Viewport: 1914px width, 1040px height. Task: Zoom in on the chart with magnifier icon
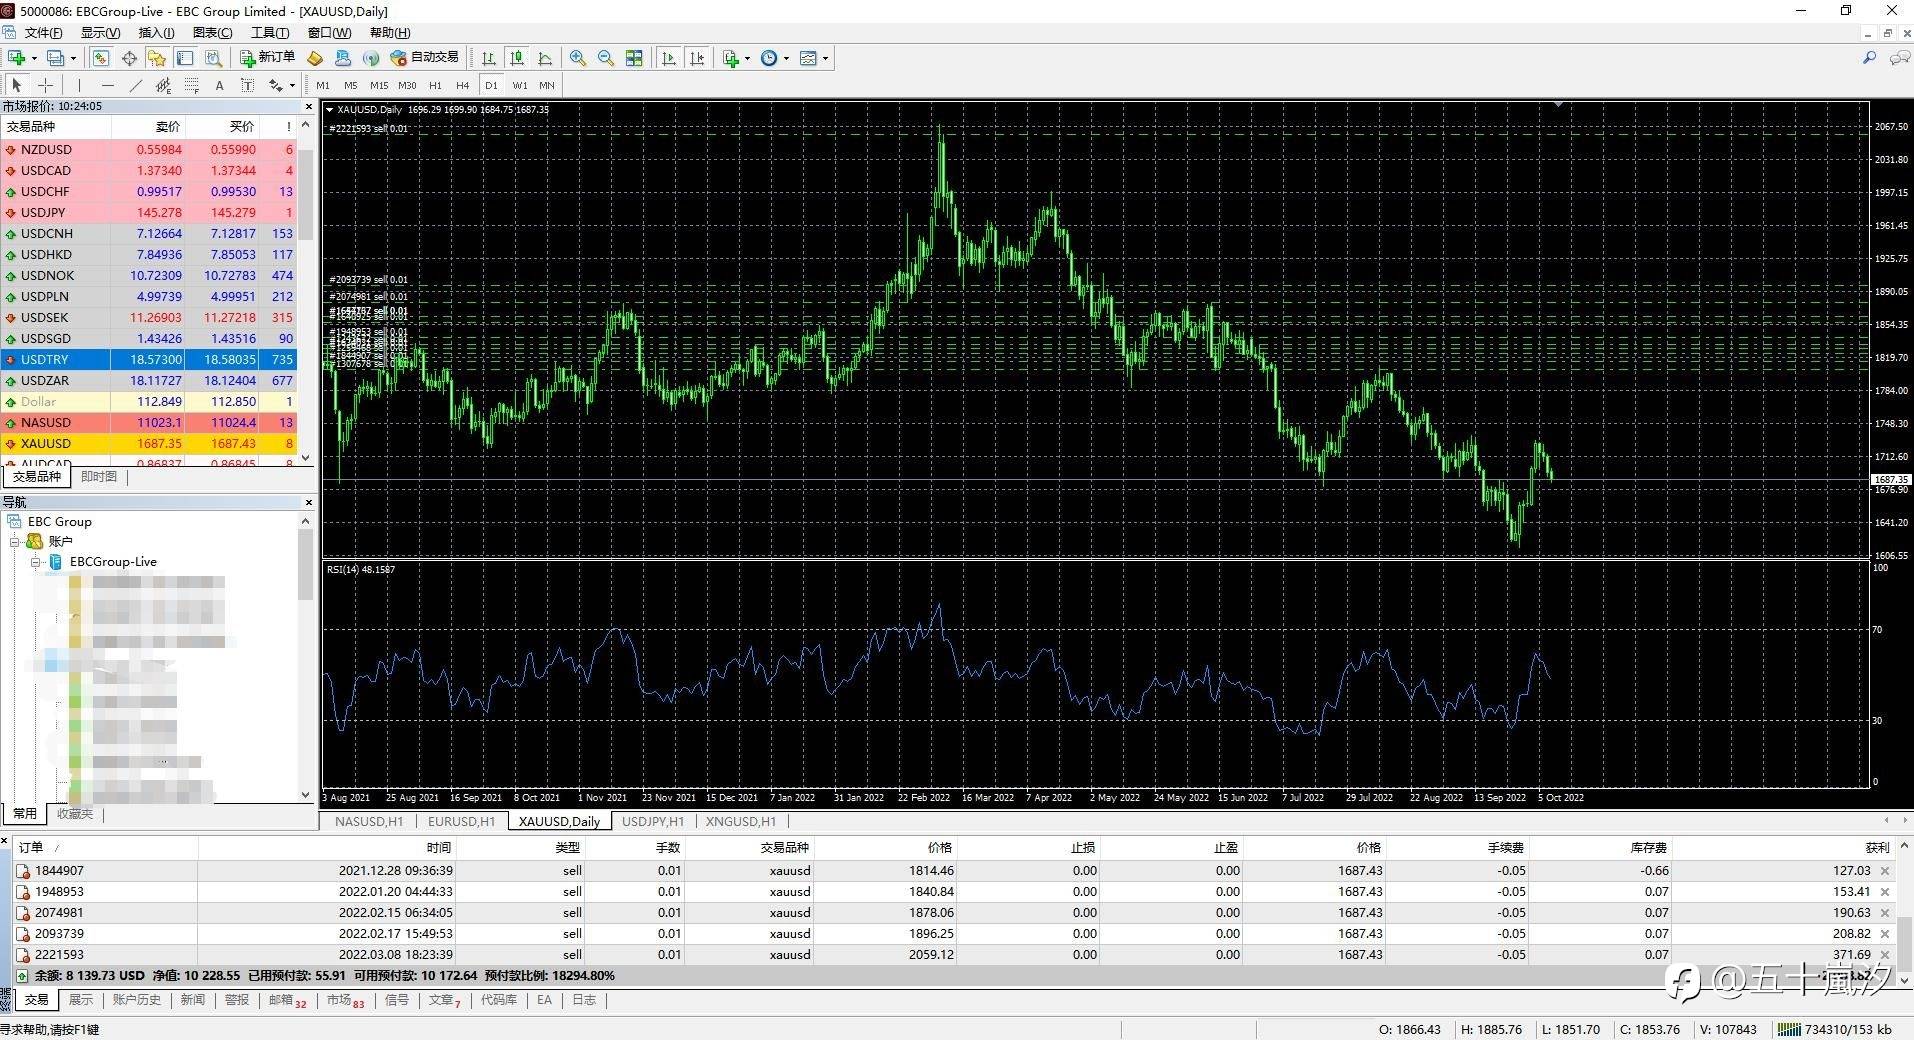click(x=578, y=58)
